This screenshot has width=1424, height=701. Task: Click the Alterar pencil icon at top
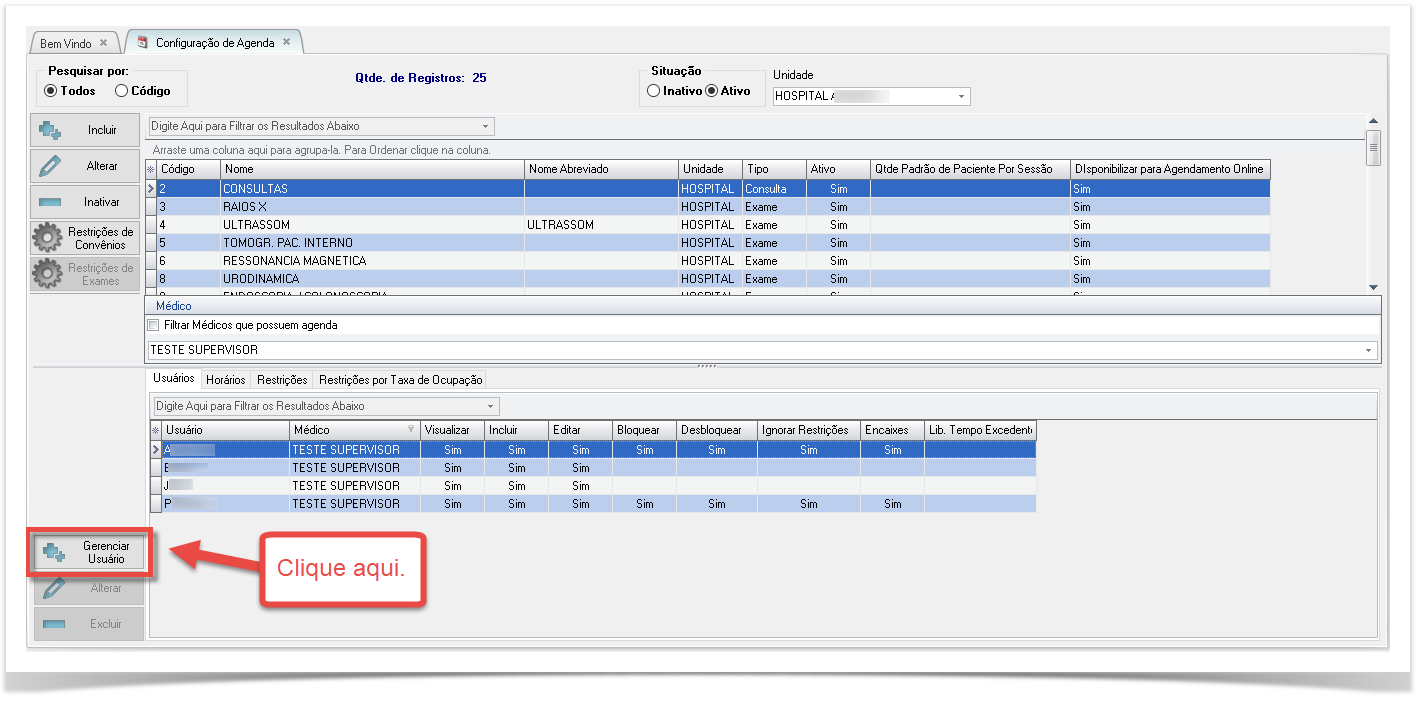tap(50, 167)
